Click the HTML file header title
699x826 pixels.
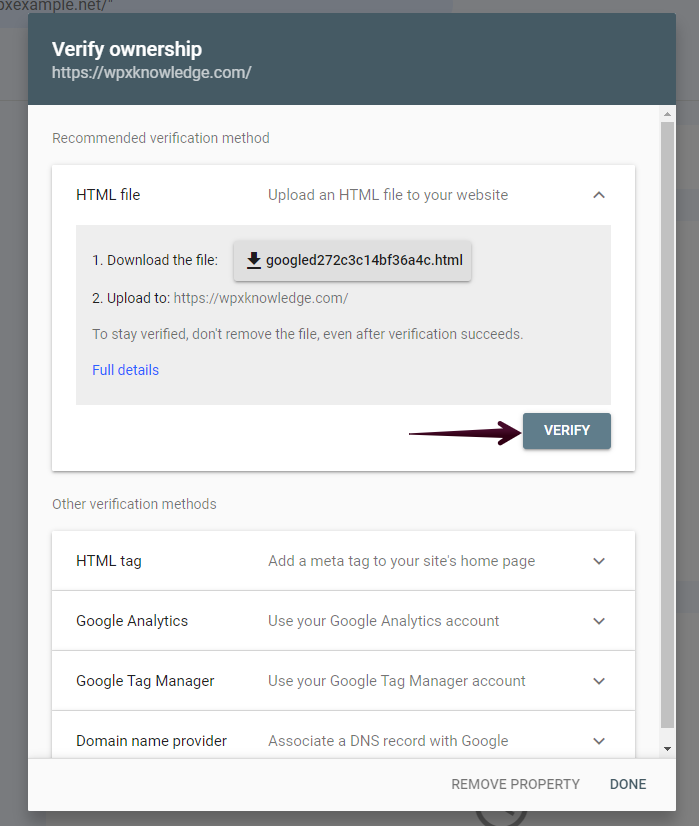coord(108,195)
